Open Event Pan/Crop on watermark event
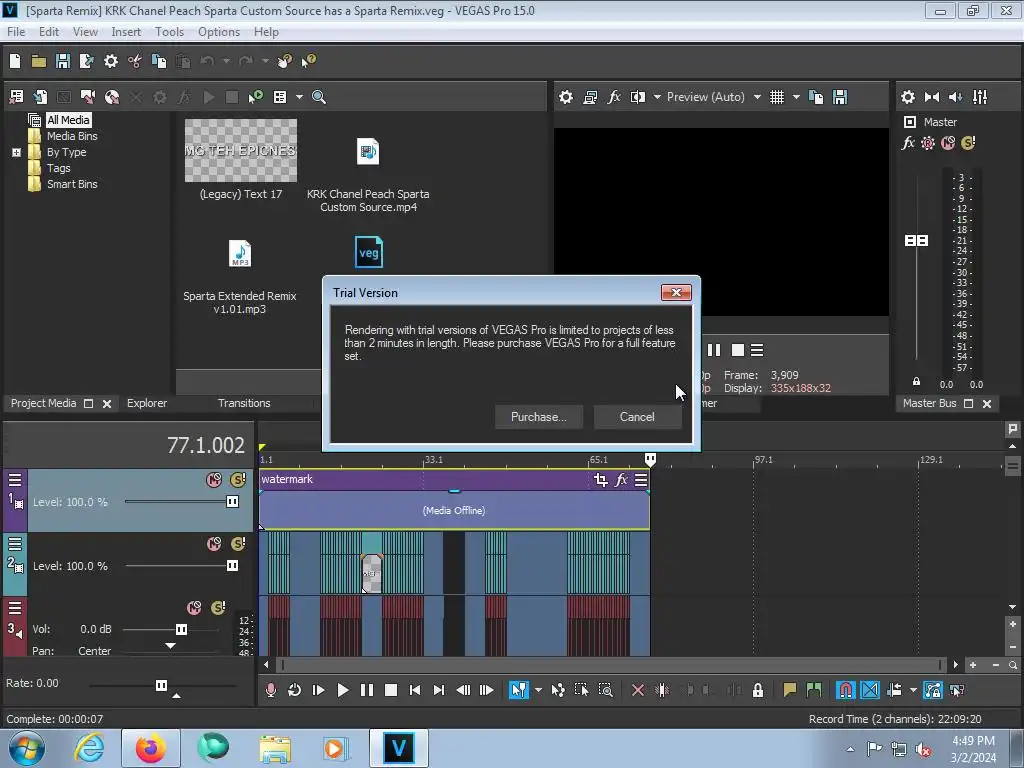 601,480
